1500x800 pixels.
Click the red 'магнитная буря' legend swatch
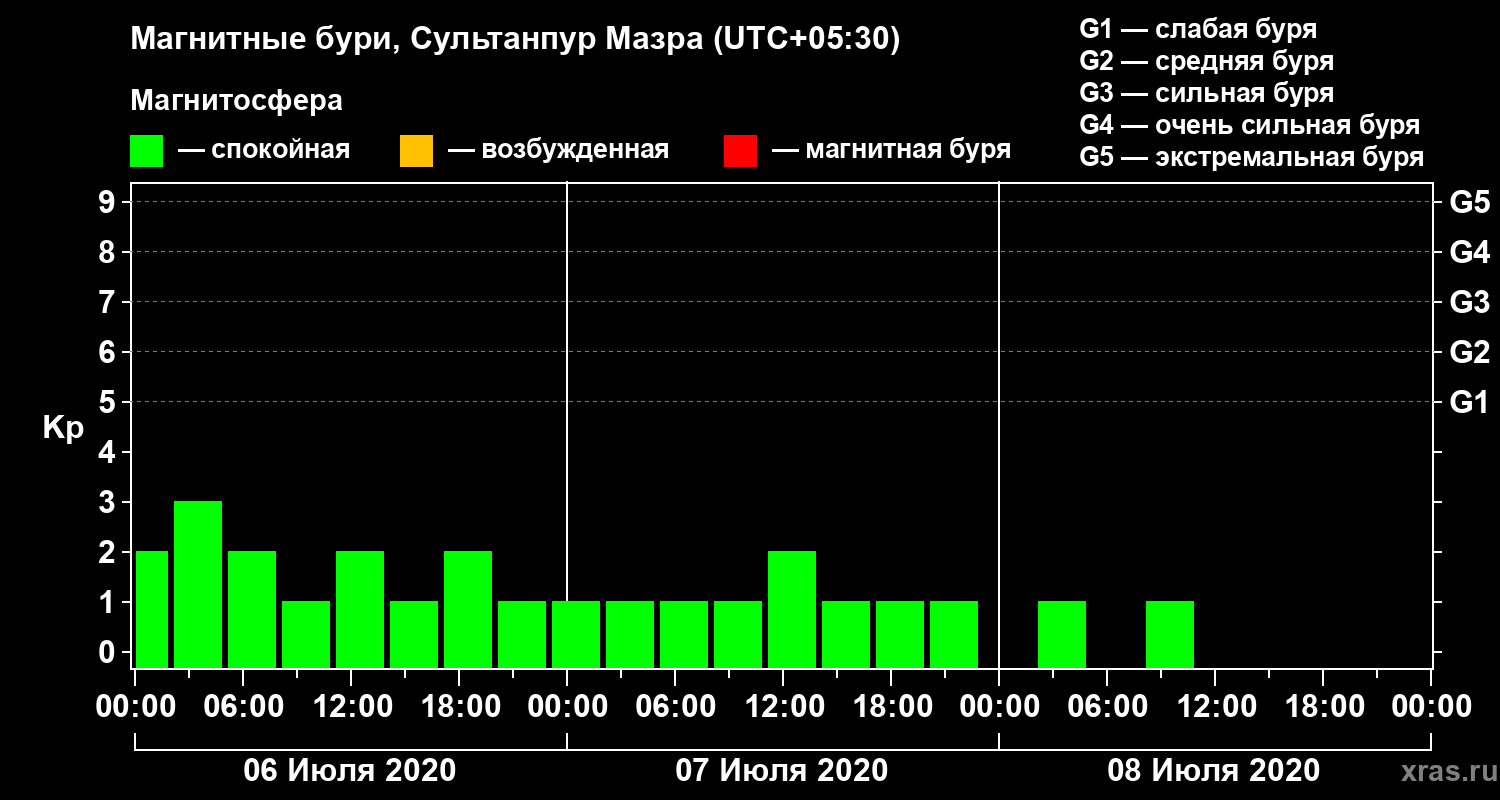[x=740, y=151]
